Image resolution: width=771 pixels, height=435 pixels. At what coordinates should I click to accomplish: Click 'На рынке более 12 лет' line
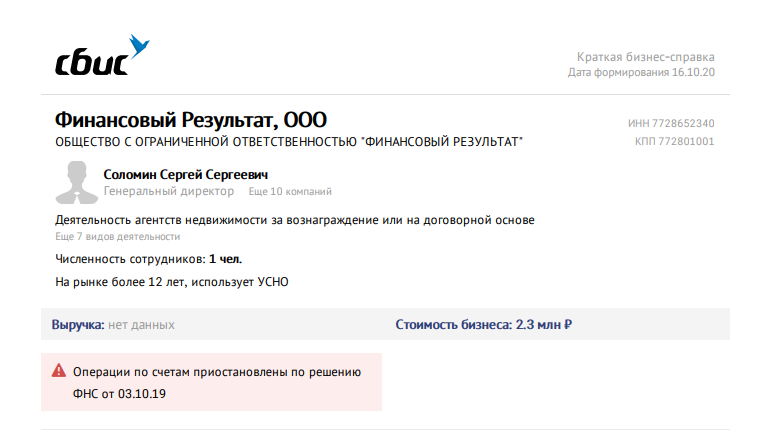point(172,282)
